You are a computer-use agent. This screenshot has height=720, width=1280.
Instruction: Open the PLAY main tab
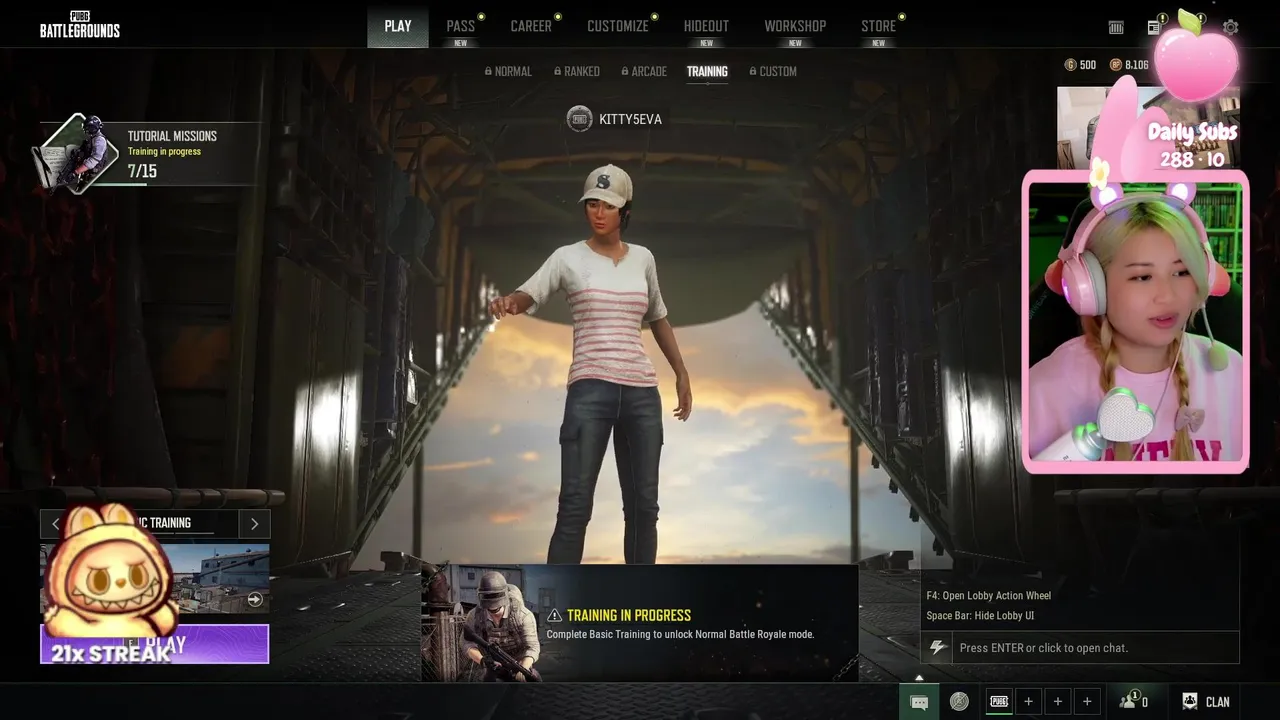(x=398, y=26)
